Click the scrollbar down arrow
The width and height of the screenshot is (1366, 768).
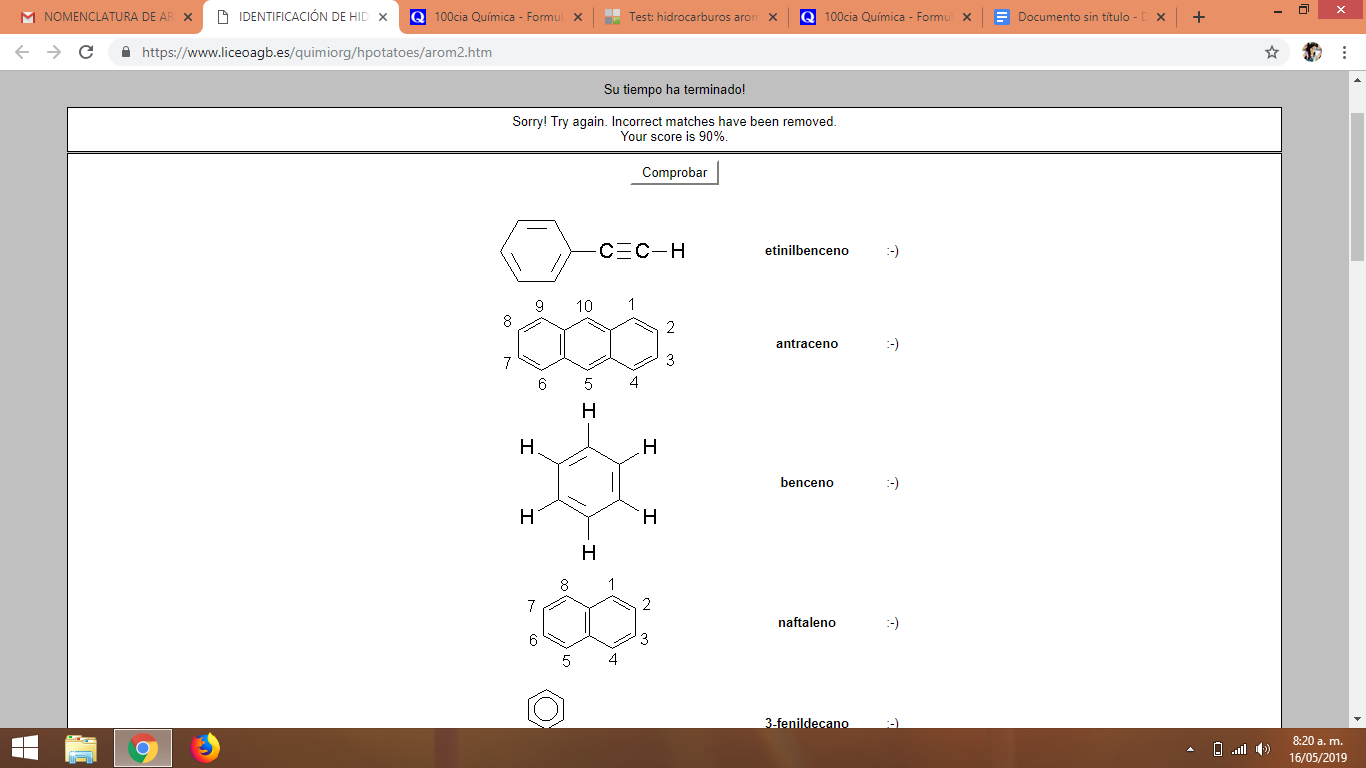(x=1357, y=719)
